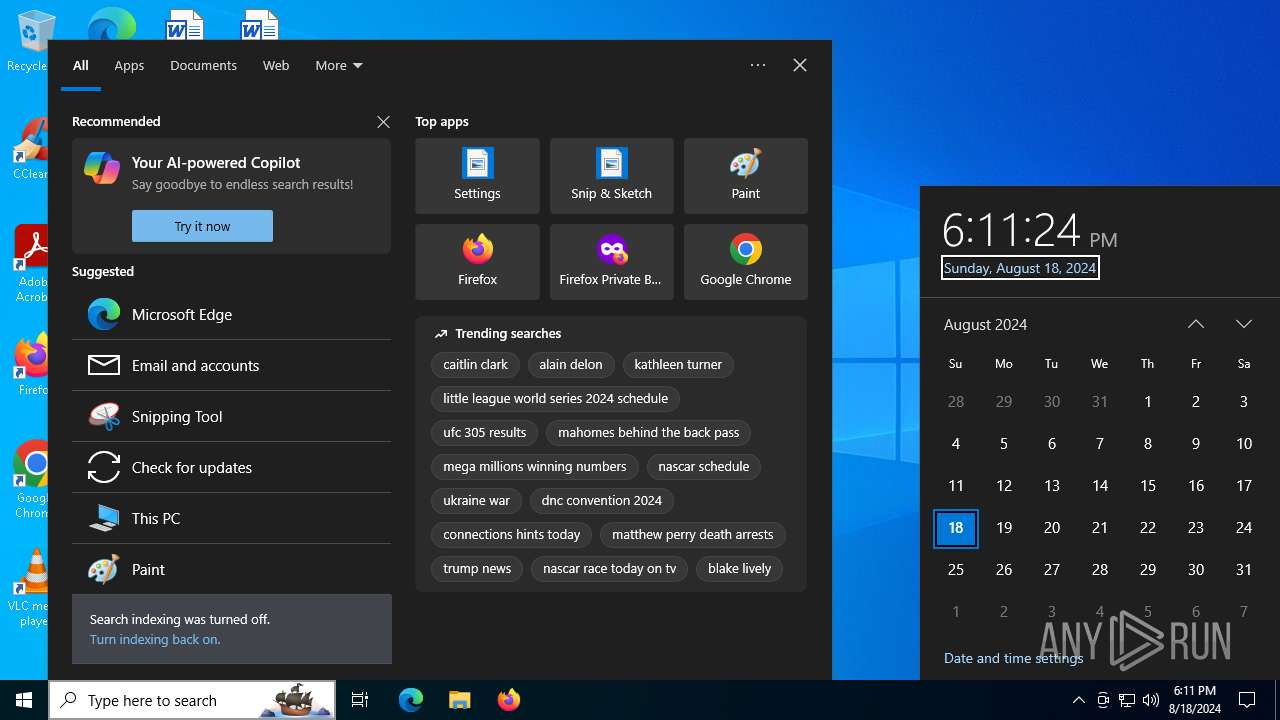
Task: Open Firefox Private Browsing tile
Action: click(611, 262)
